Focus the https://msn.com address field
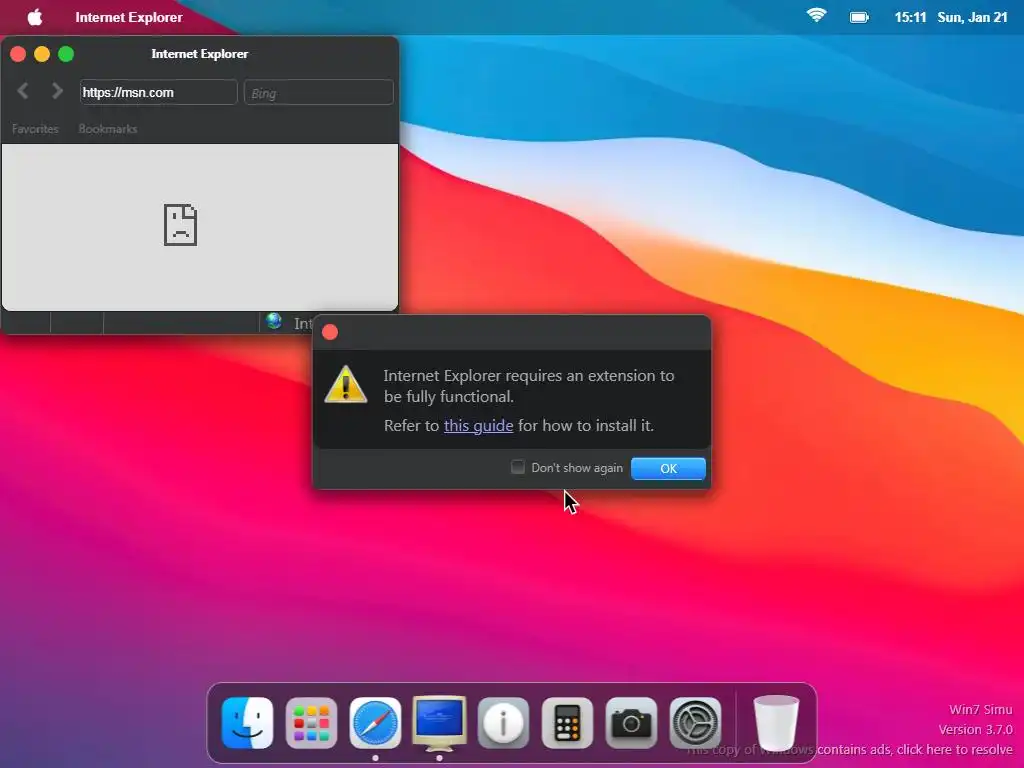This screenshot has width=1024, height=768. pos(159,92)
